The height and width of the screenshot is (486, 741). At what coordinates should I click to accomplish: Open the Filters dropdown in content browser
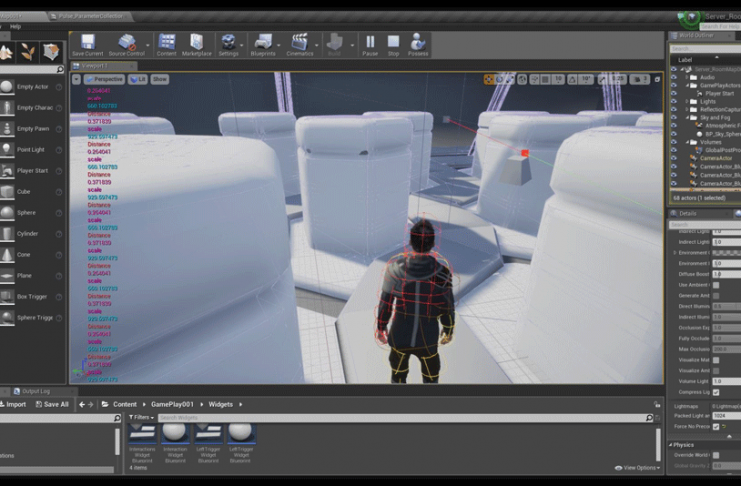pyautogui.click(x=141, y=417)
